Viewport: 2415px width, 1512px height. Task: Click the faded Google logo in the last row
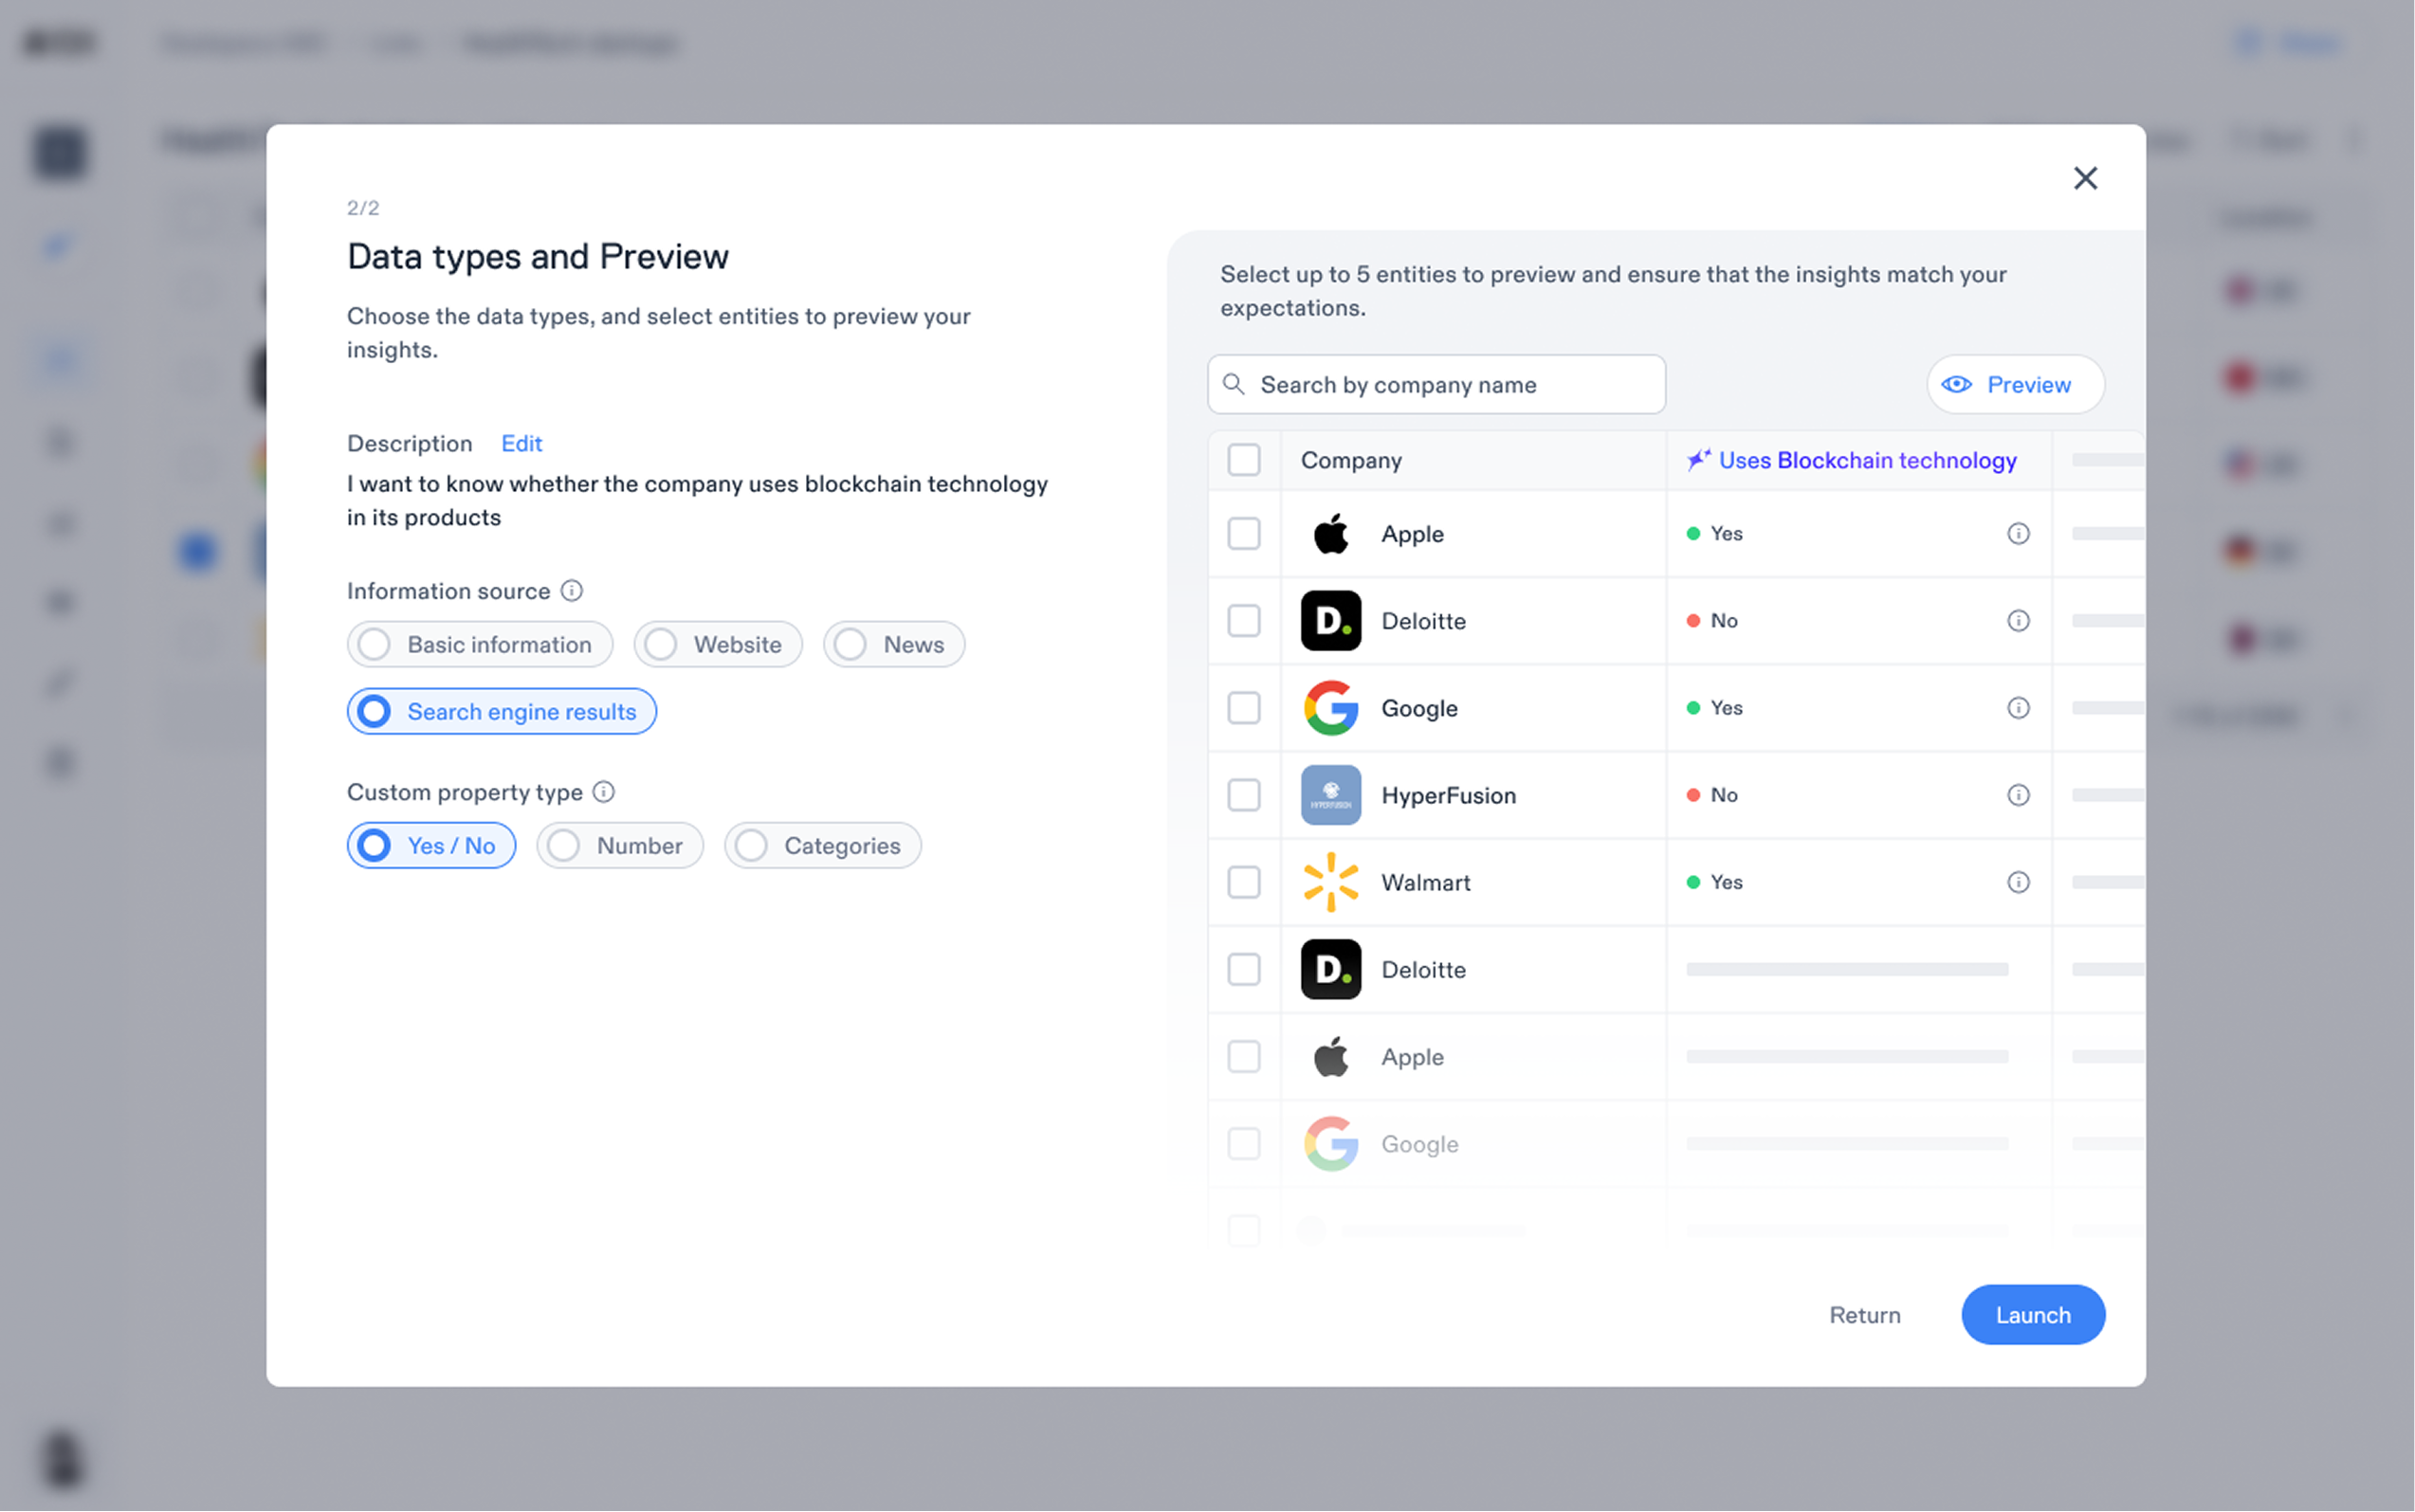coord(1330,1144)
